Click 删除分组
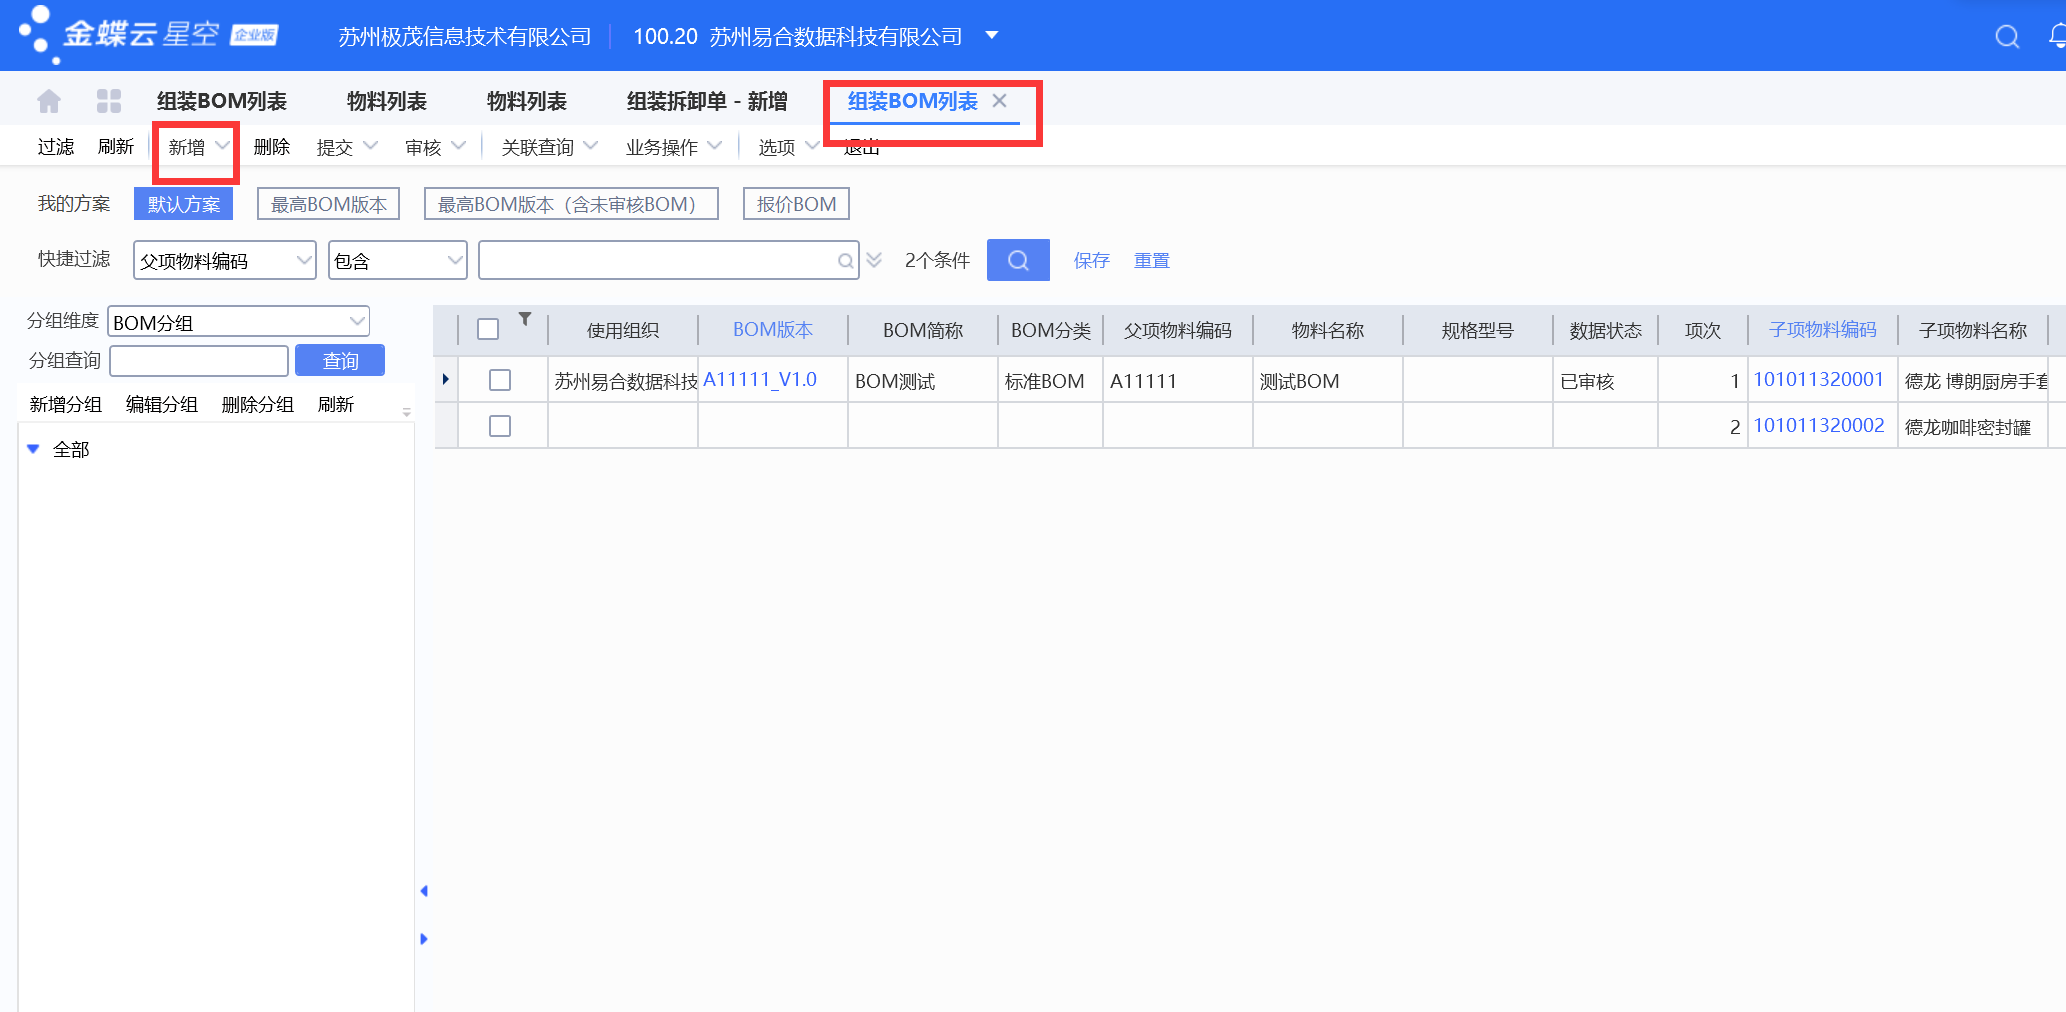Viewport: 2066px width, 1012px height. pyautogui.click(x=258, y=404)
